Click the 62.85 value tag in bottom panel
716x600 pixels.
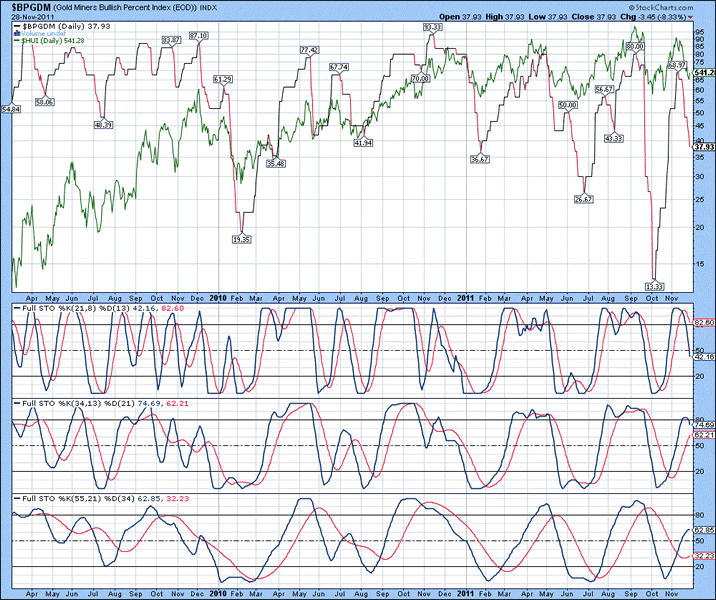(x=703, y=530)
